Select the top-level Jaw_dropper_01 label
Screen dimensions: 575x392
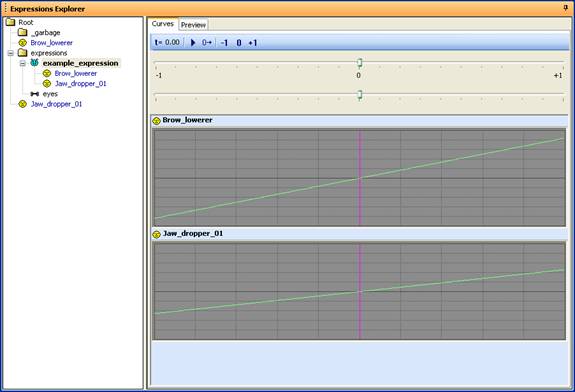tap(56, 104)
